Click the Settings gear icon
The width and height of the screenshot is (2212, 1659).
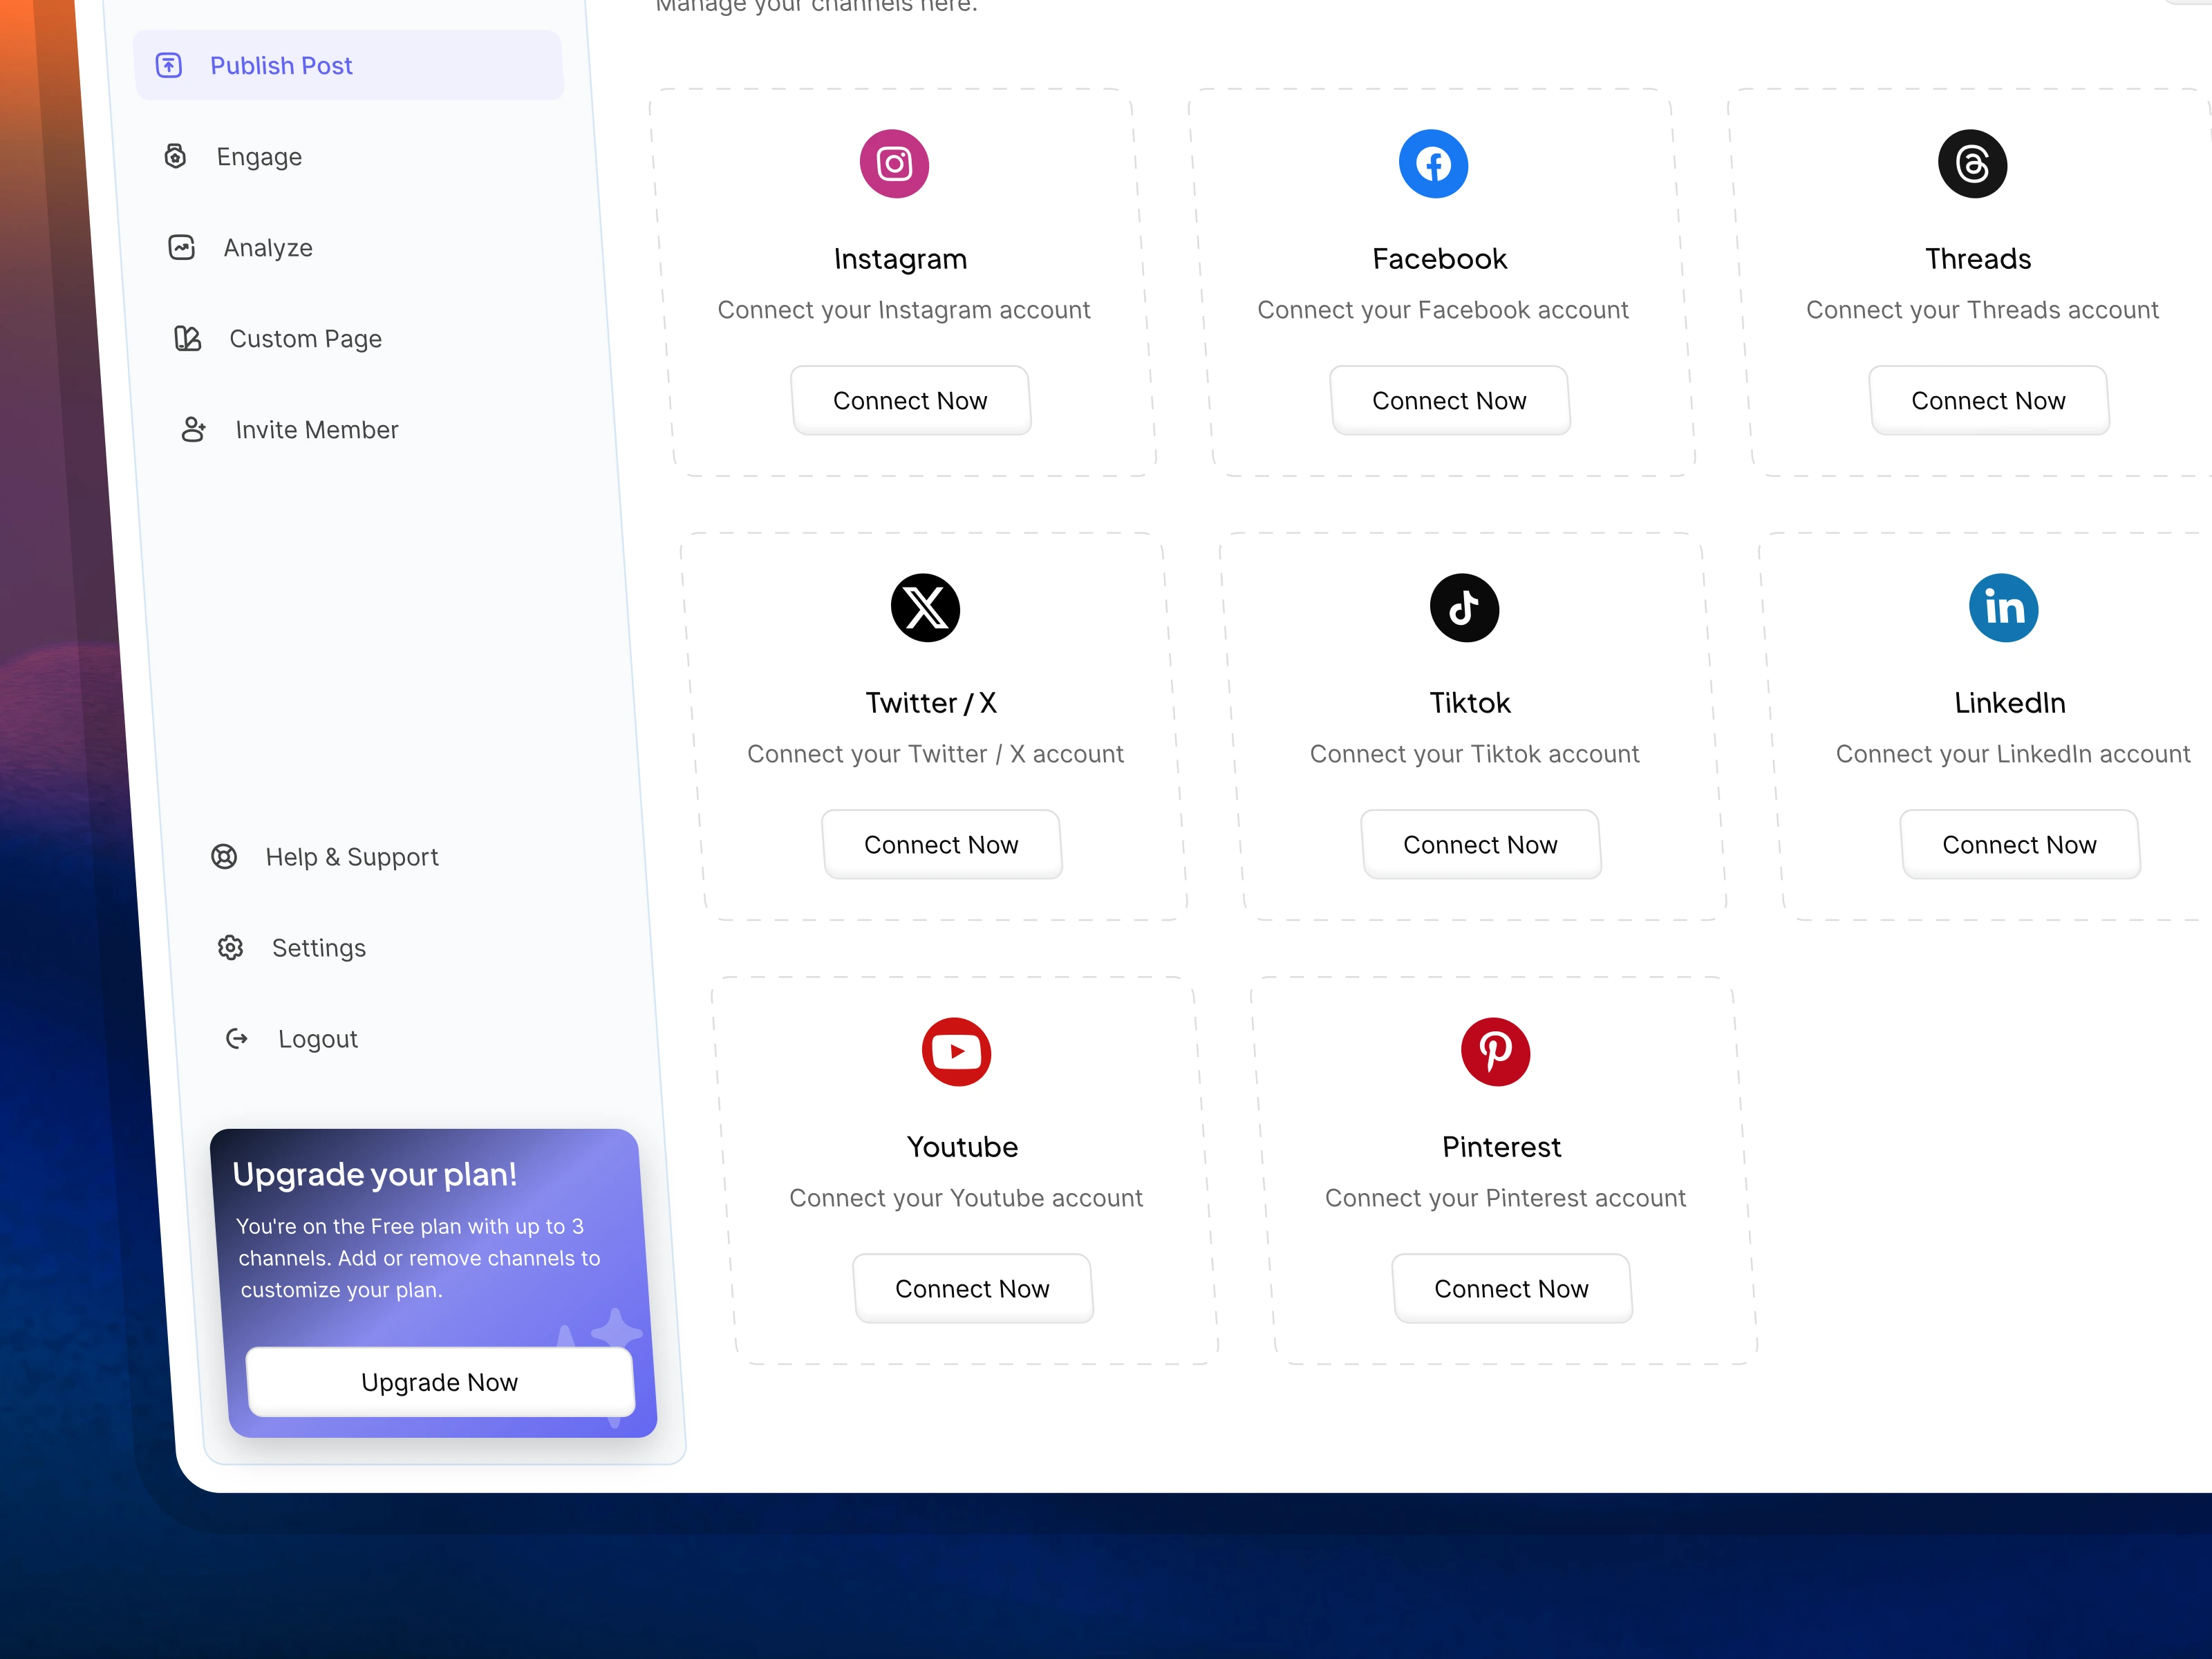(231, 948)
